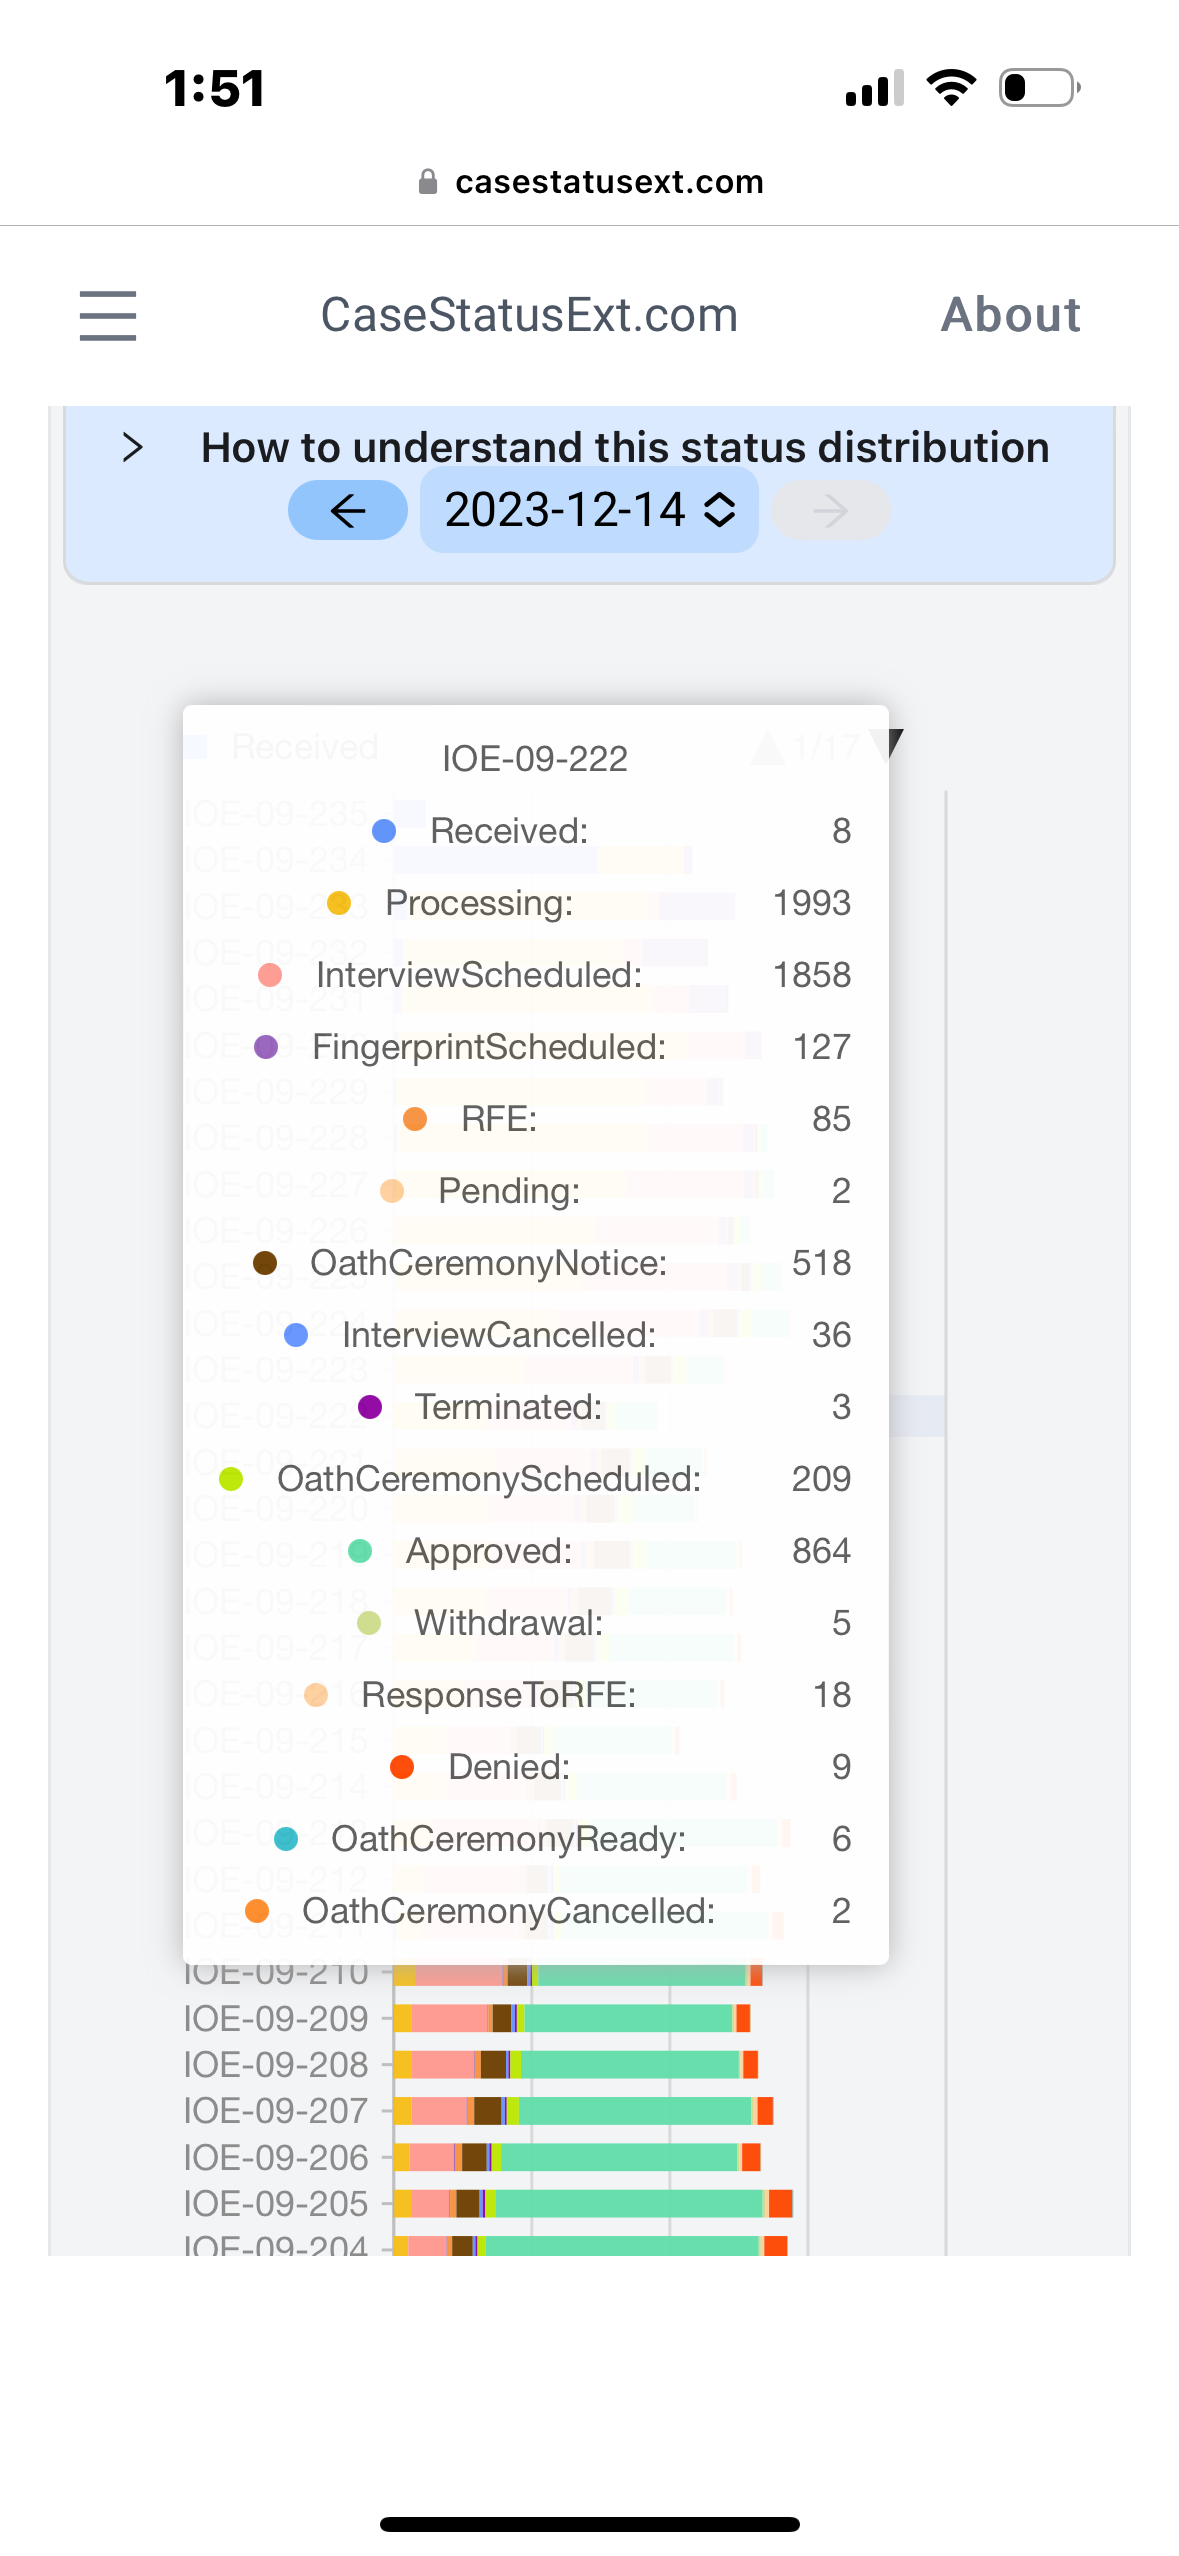Click the CaseStatusExt.com title

coord(529,315)
